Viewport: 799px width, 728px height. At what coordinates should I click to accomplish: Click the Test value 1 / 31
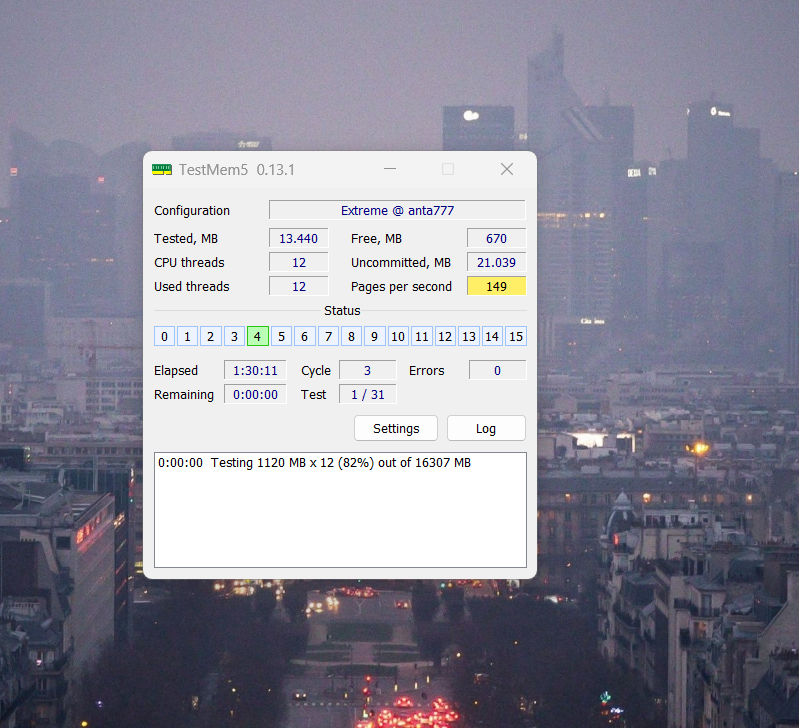click(367, 394)
